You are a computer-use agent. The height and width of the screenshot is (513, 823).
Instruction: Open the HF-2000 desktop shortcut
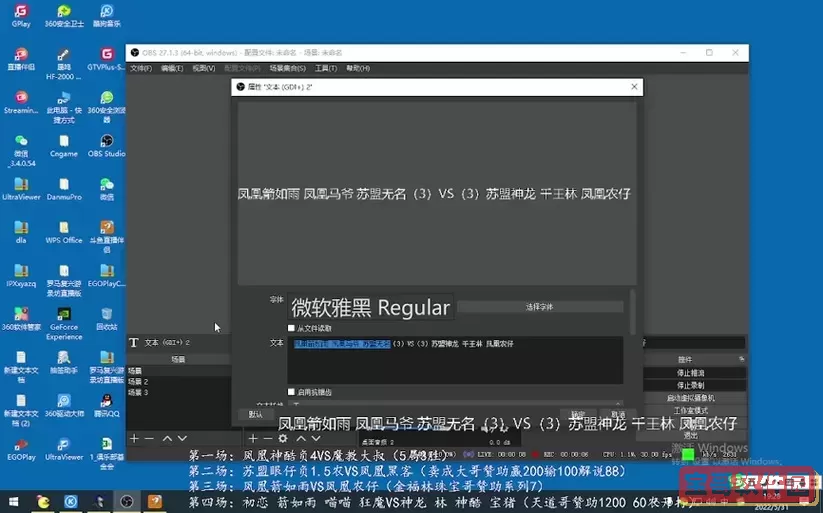point(64,64)
